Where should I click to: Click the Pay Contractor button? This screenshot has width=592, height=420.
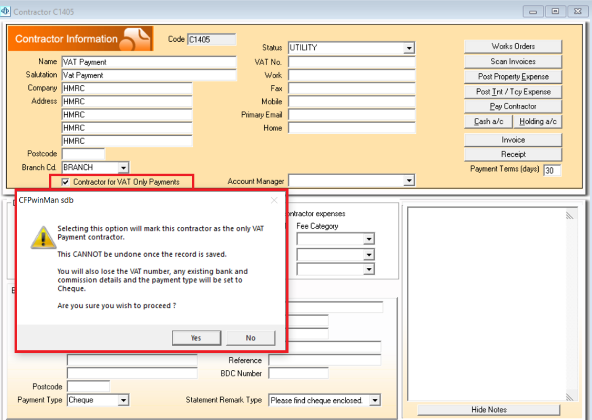(513, 107)
